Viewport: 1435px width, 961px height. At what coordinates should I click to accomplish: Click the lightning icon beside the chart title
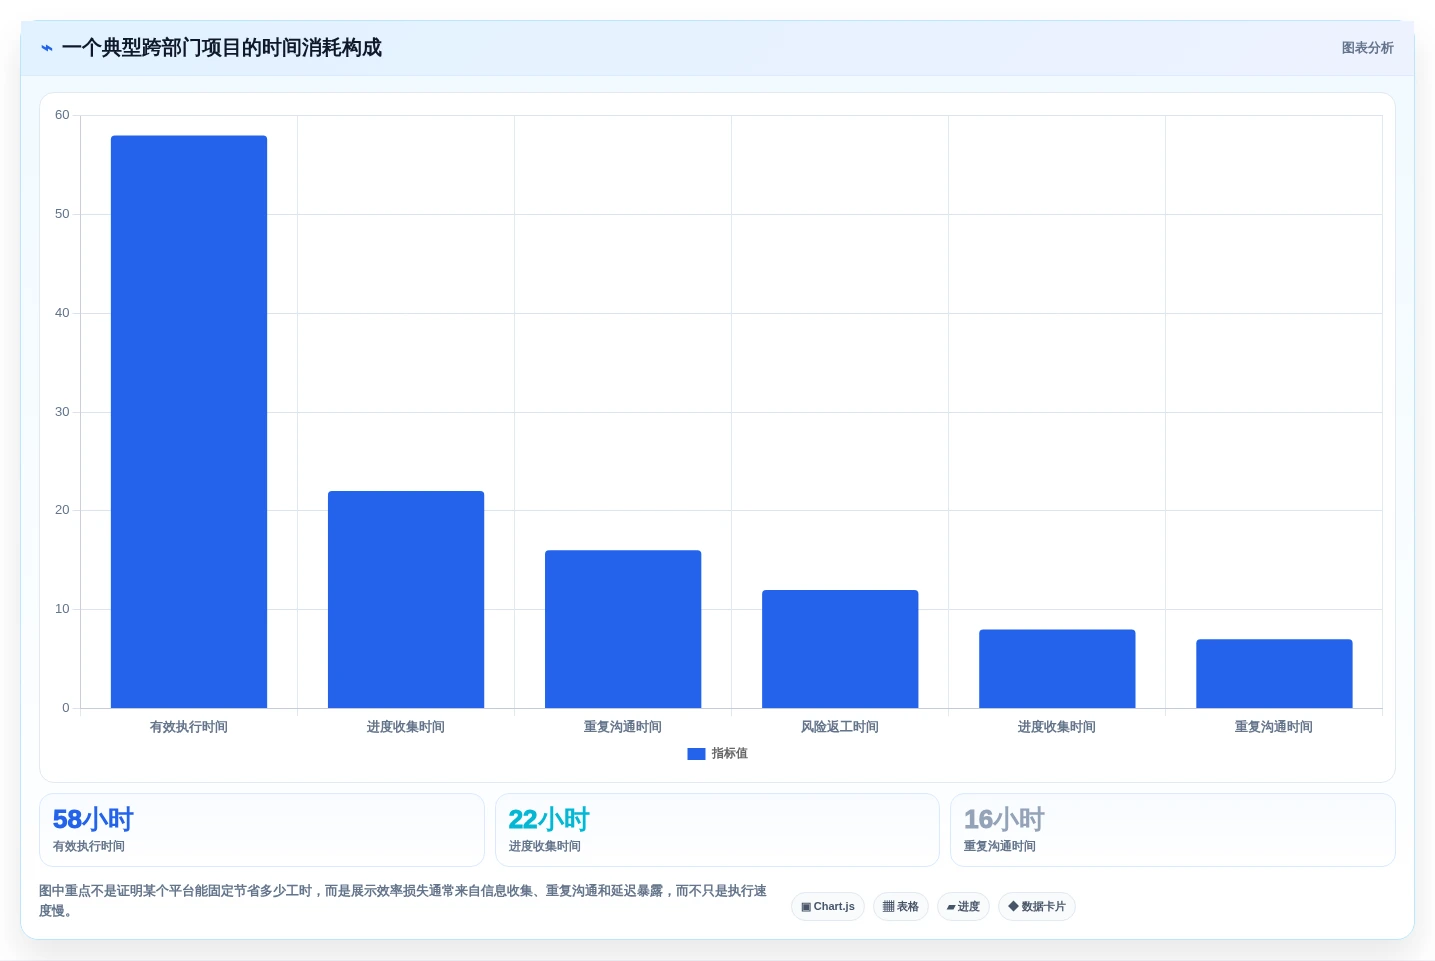coord(47,48)
